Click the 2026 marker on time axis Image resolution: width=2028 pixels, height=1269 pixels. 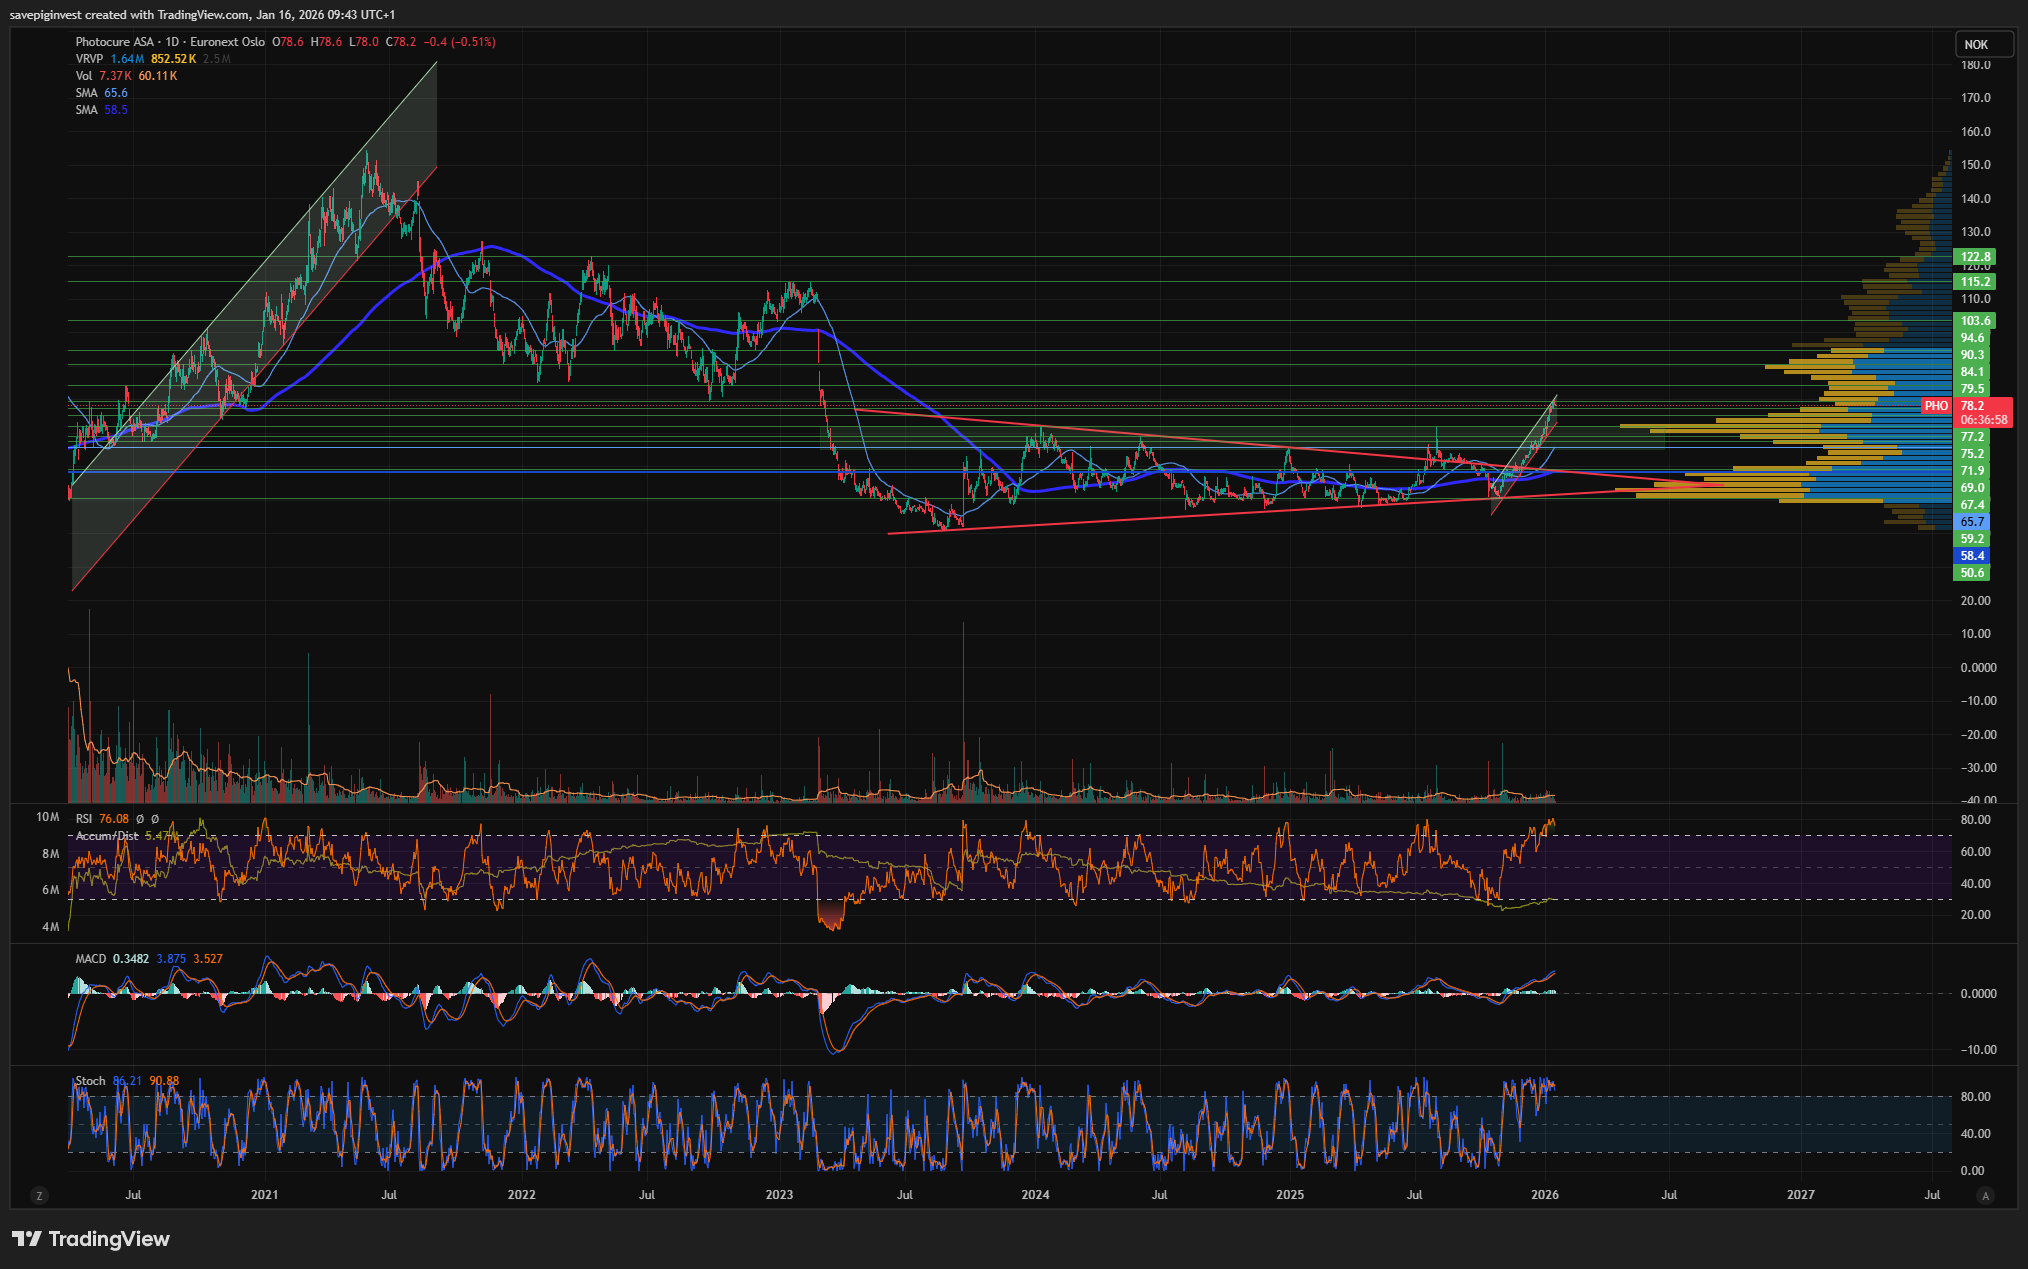click(x=1545, y=1195)
